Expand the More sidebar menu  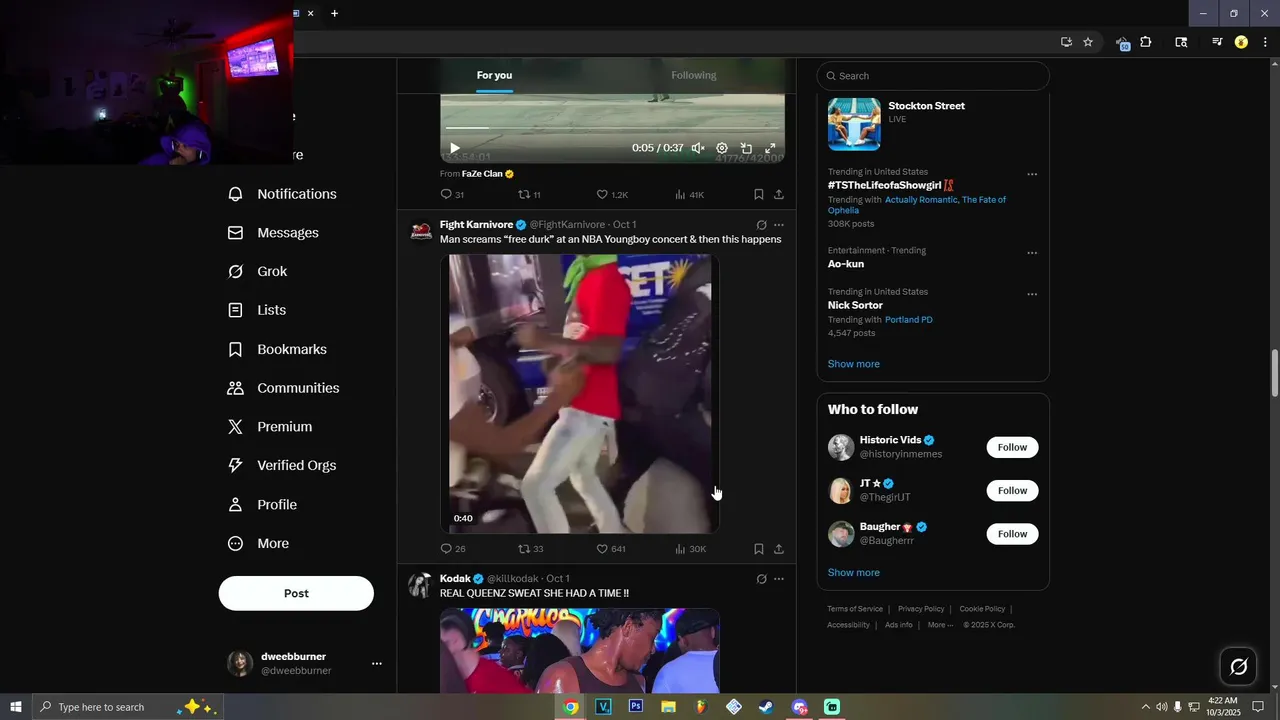coord(259,544)
